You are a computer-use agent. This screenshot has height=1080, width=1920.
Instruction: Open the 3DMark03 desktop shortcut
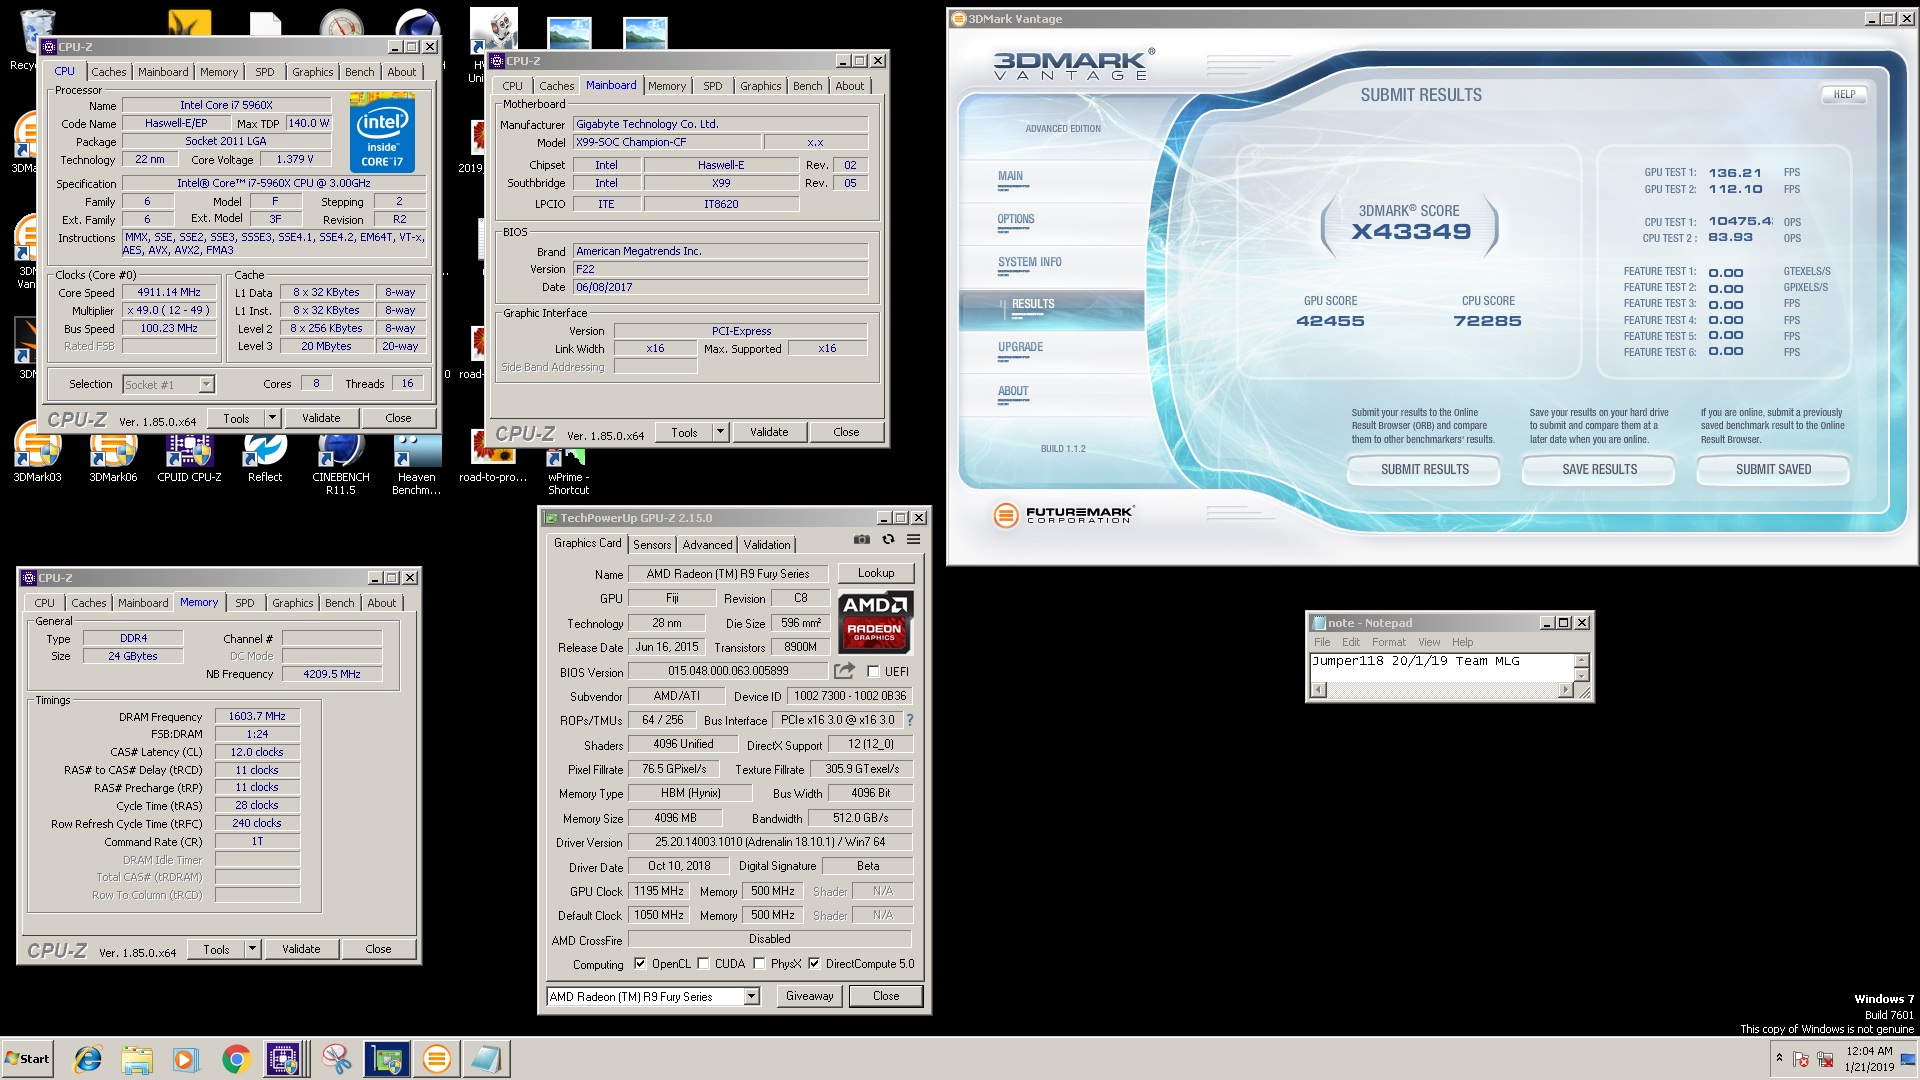point(37,459)
